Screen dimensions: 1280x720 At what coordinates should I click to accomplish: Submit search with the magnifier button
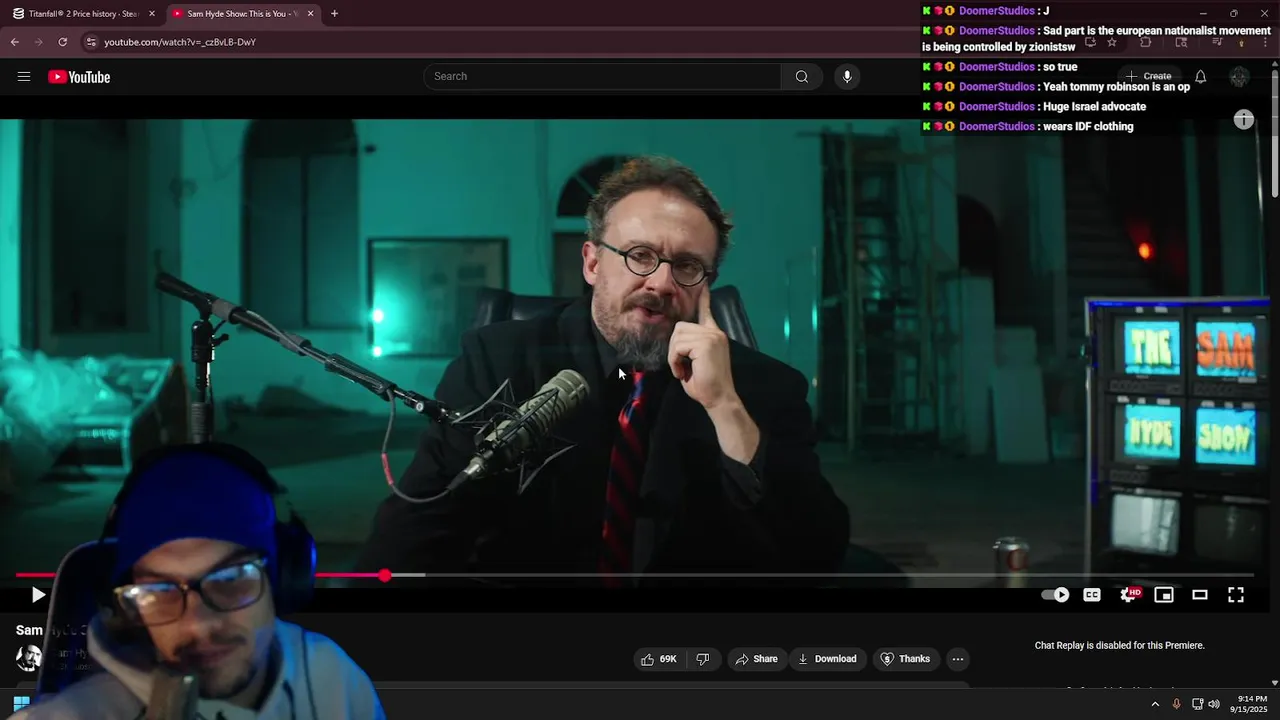[802, 77]
